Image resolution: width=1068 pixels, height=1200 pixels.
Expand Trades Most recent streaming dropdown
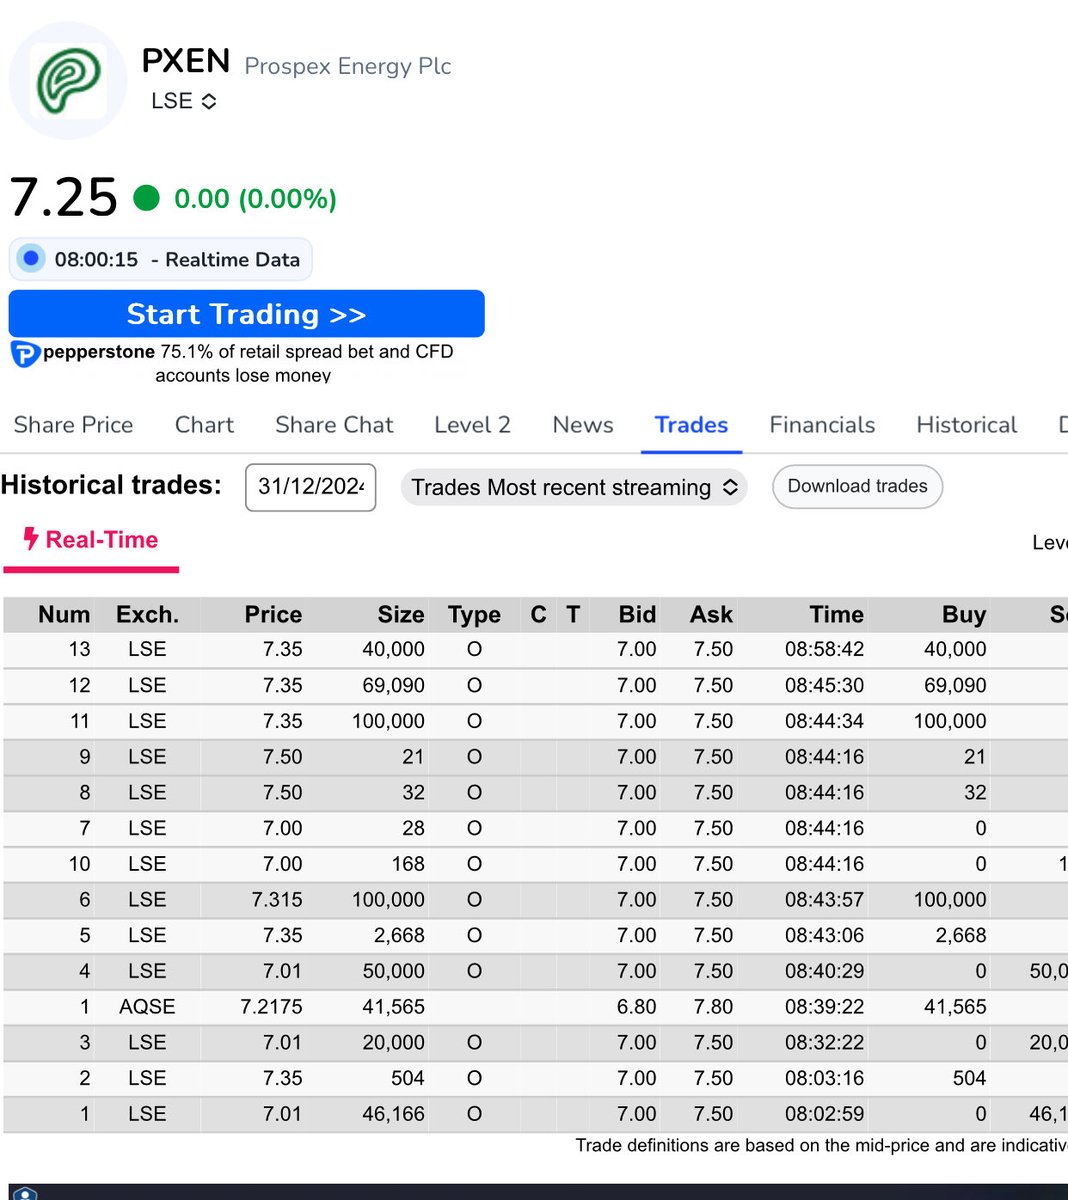coord(574,487)
